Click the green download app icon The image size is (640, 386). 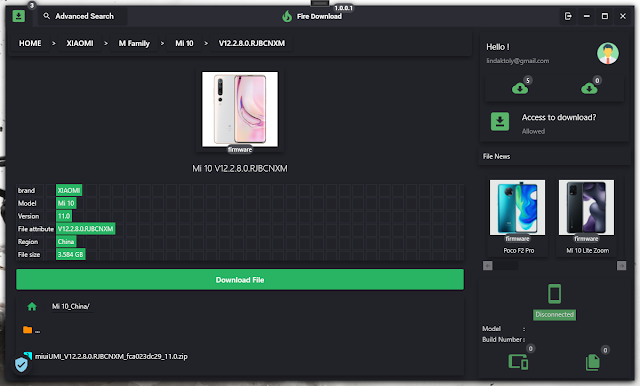19,16
